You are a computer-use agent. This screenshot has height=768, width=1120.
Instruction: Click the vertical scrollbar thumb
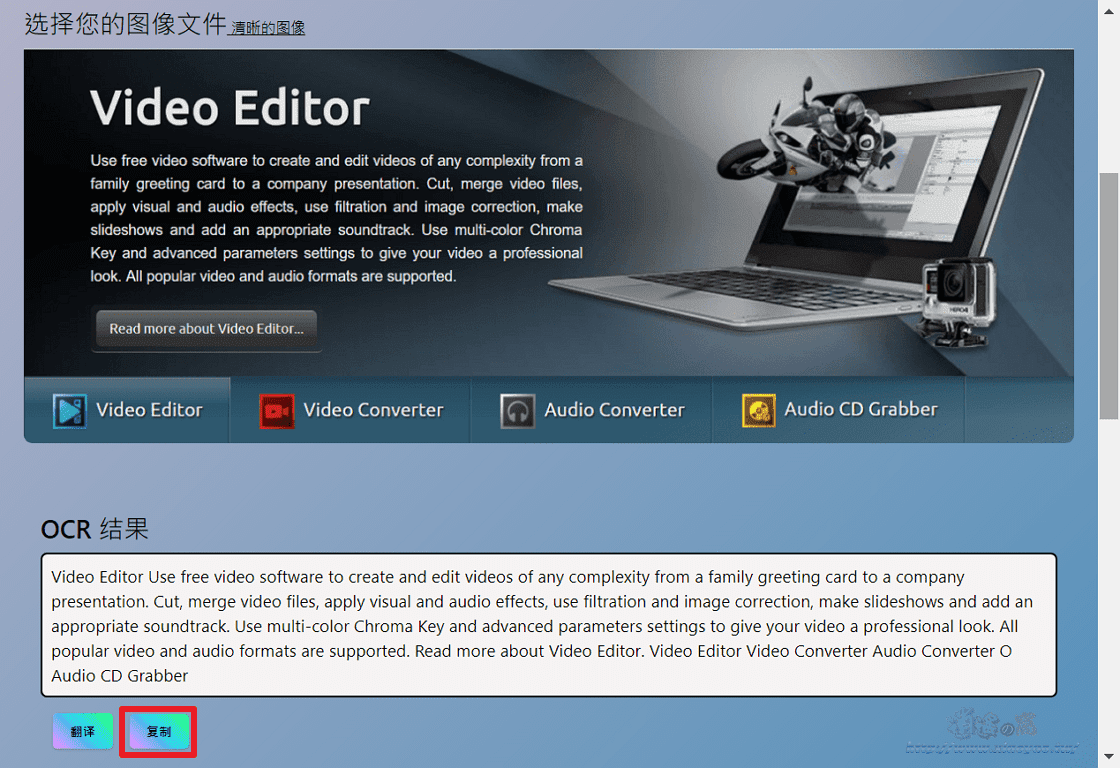point(1108,295)
